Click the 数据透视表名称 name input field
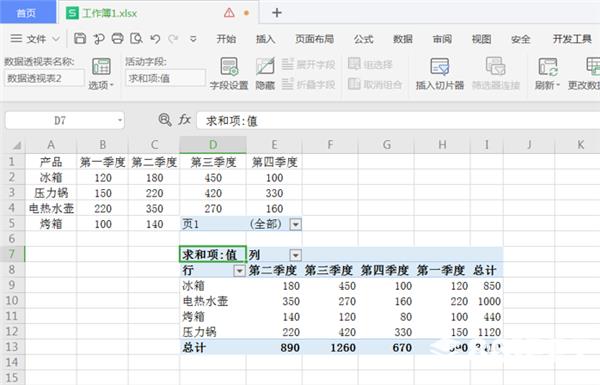Image resolution: width=600 pixels, height=385 pixels. 44,78
